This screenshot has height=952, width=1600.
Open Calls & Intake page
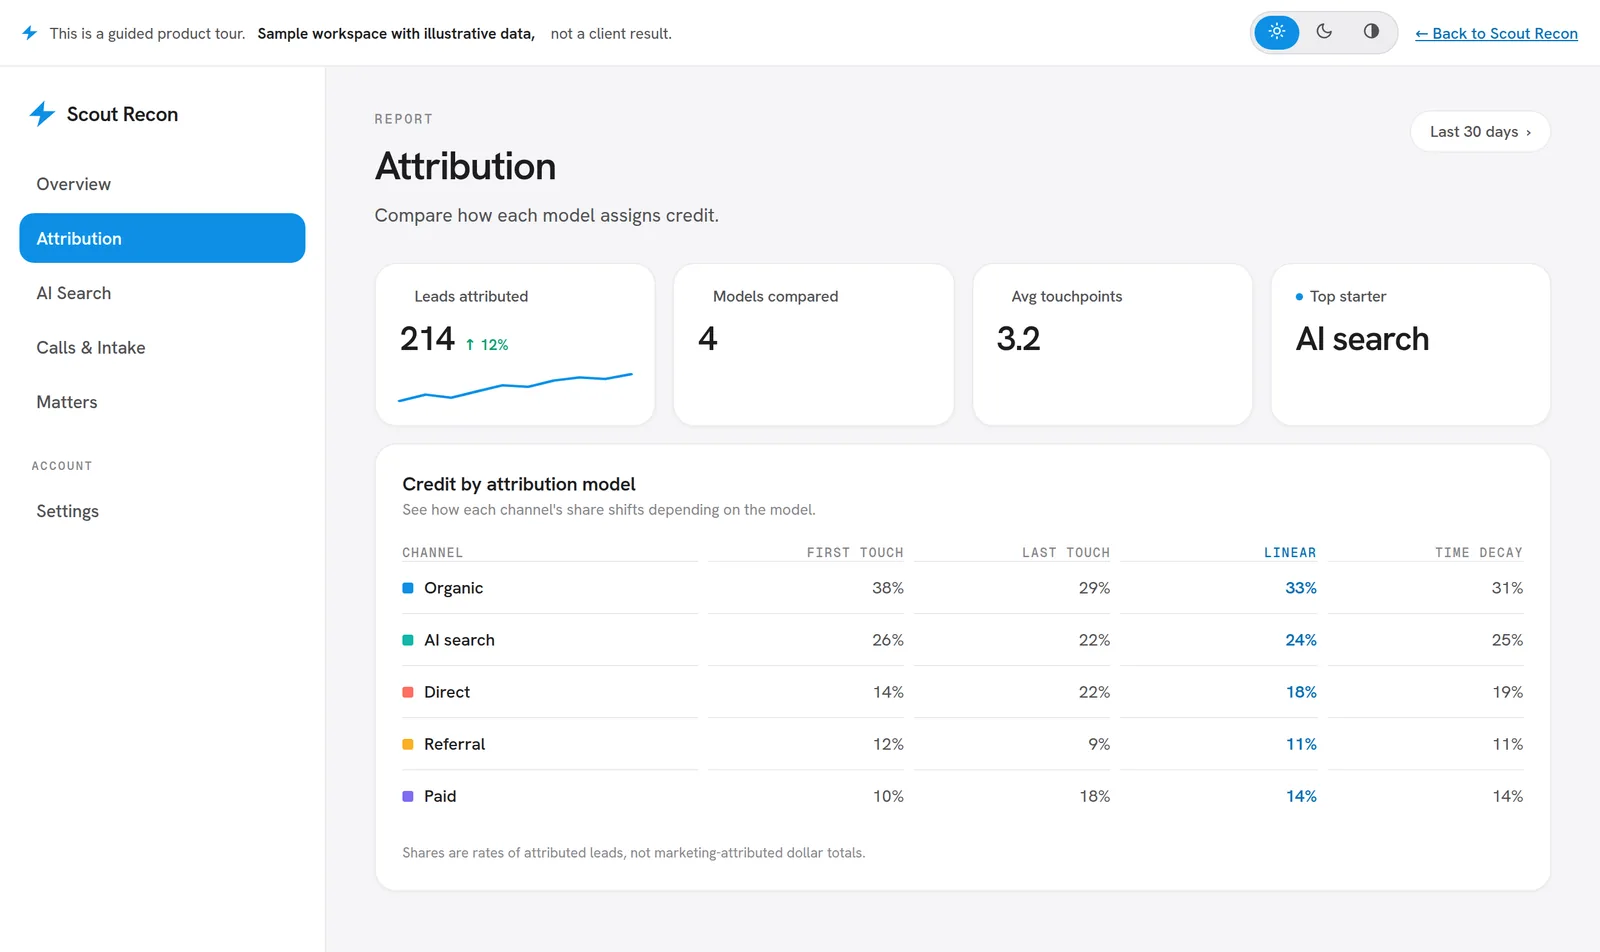pyautogui.click(x=162, y=347)
